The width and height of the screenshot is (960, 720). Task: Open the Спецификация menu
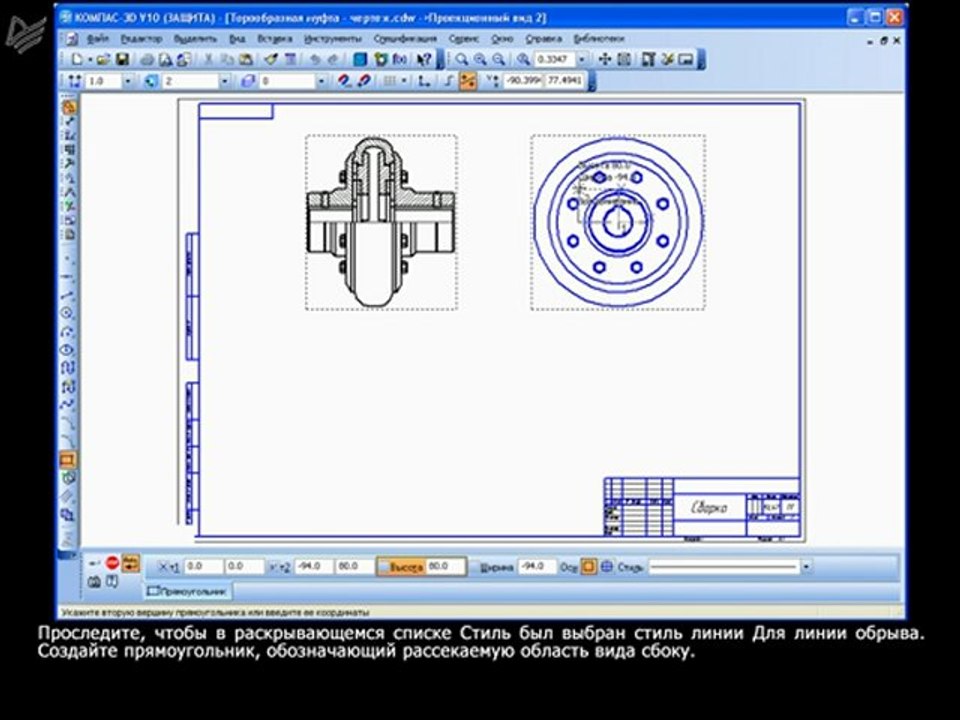(405, 39)
